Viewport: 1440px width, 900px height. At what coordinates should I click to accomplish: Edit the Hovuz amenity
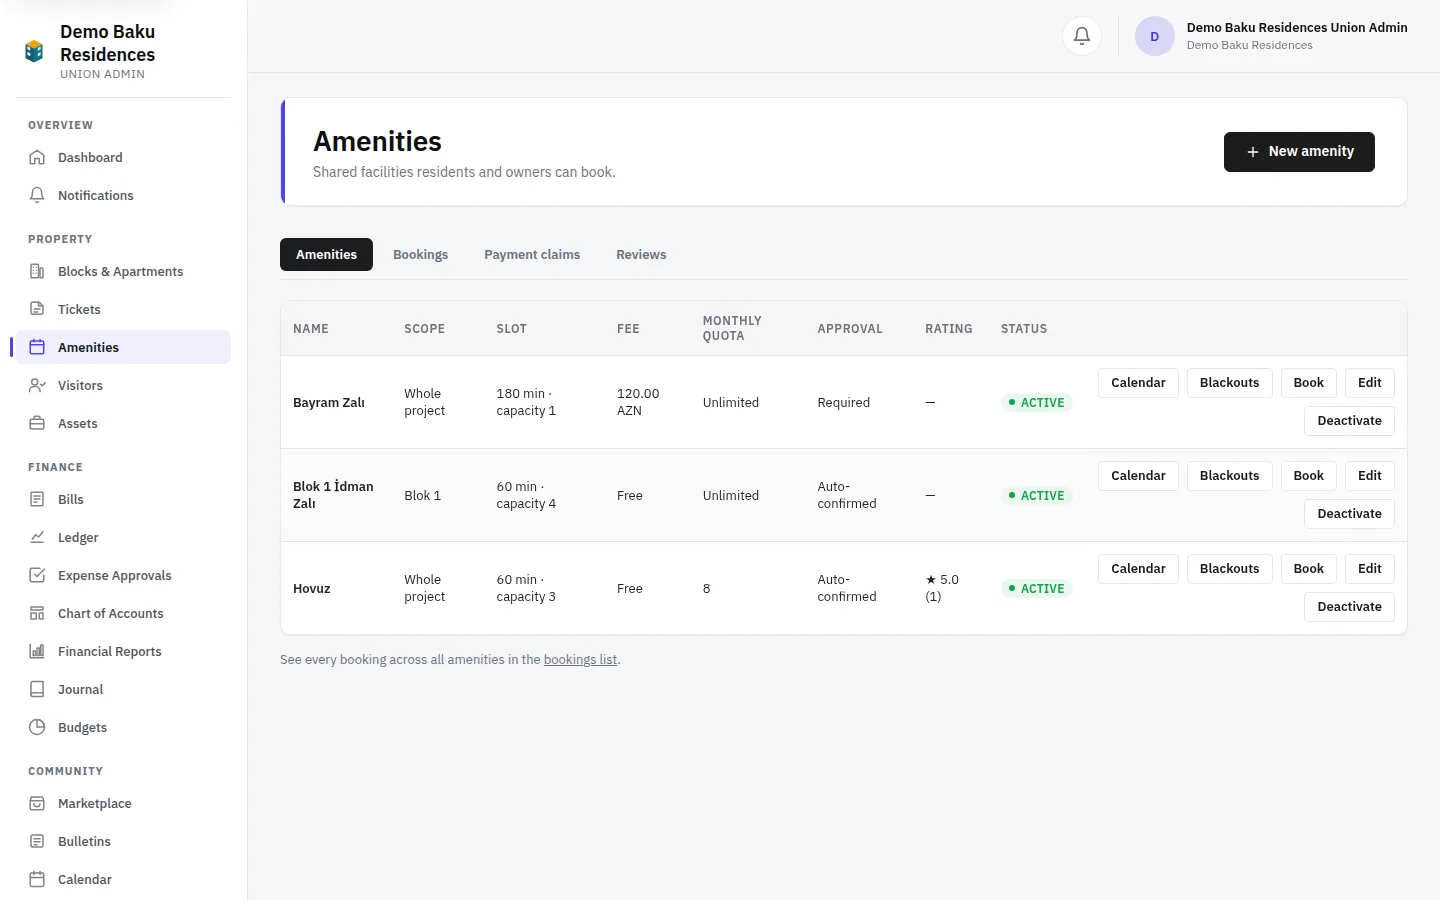(1369, 569)
